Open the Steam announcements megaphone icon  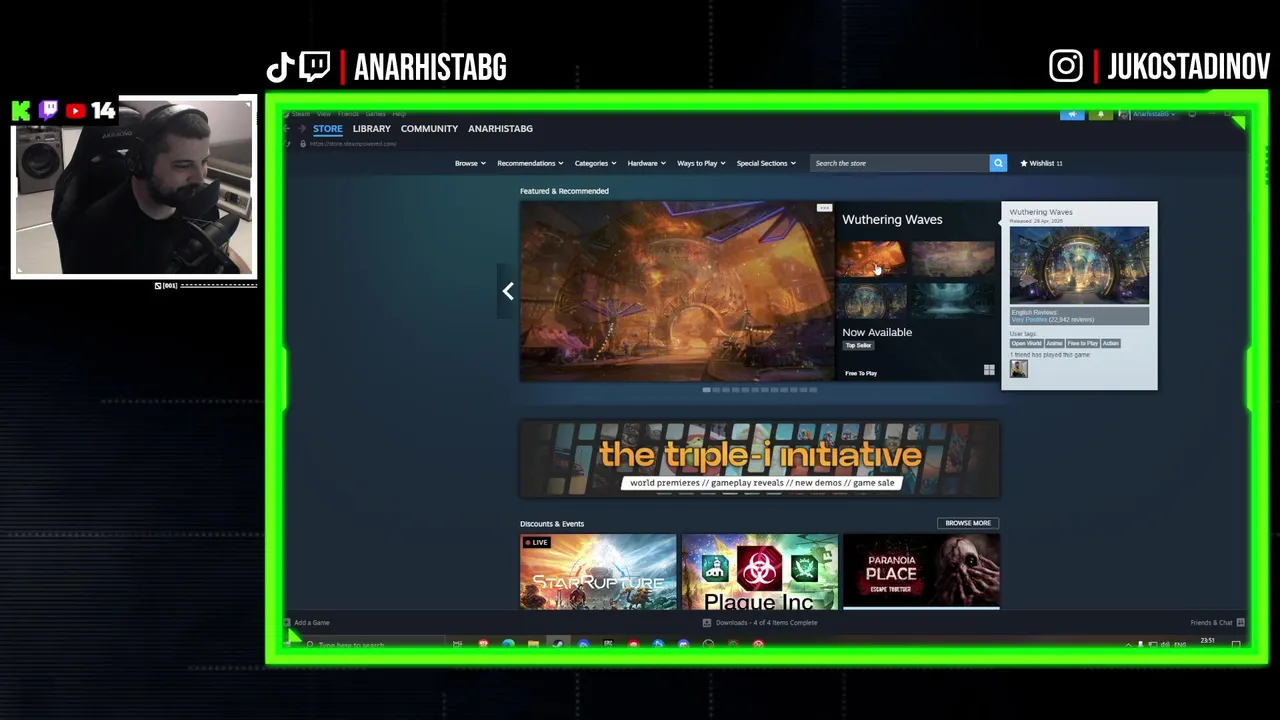(x=1072, y=114)
